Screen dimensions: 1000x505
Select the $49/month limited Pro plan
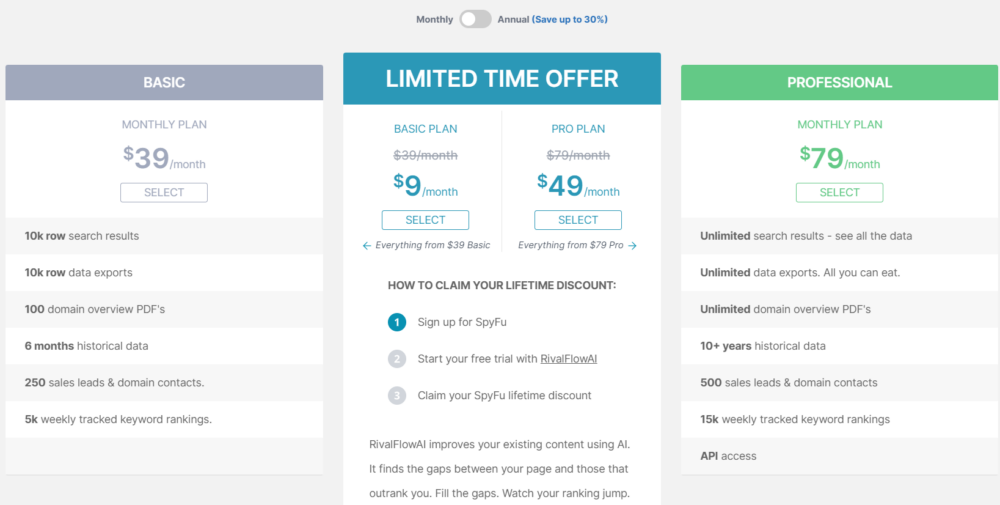578,220
